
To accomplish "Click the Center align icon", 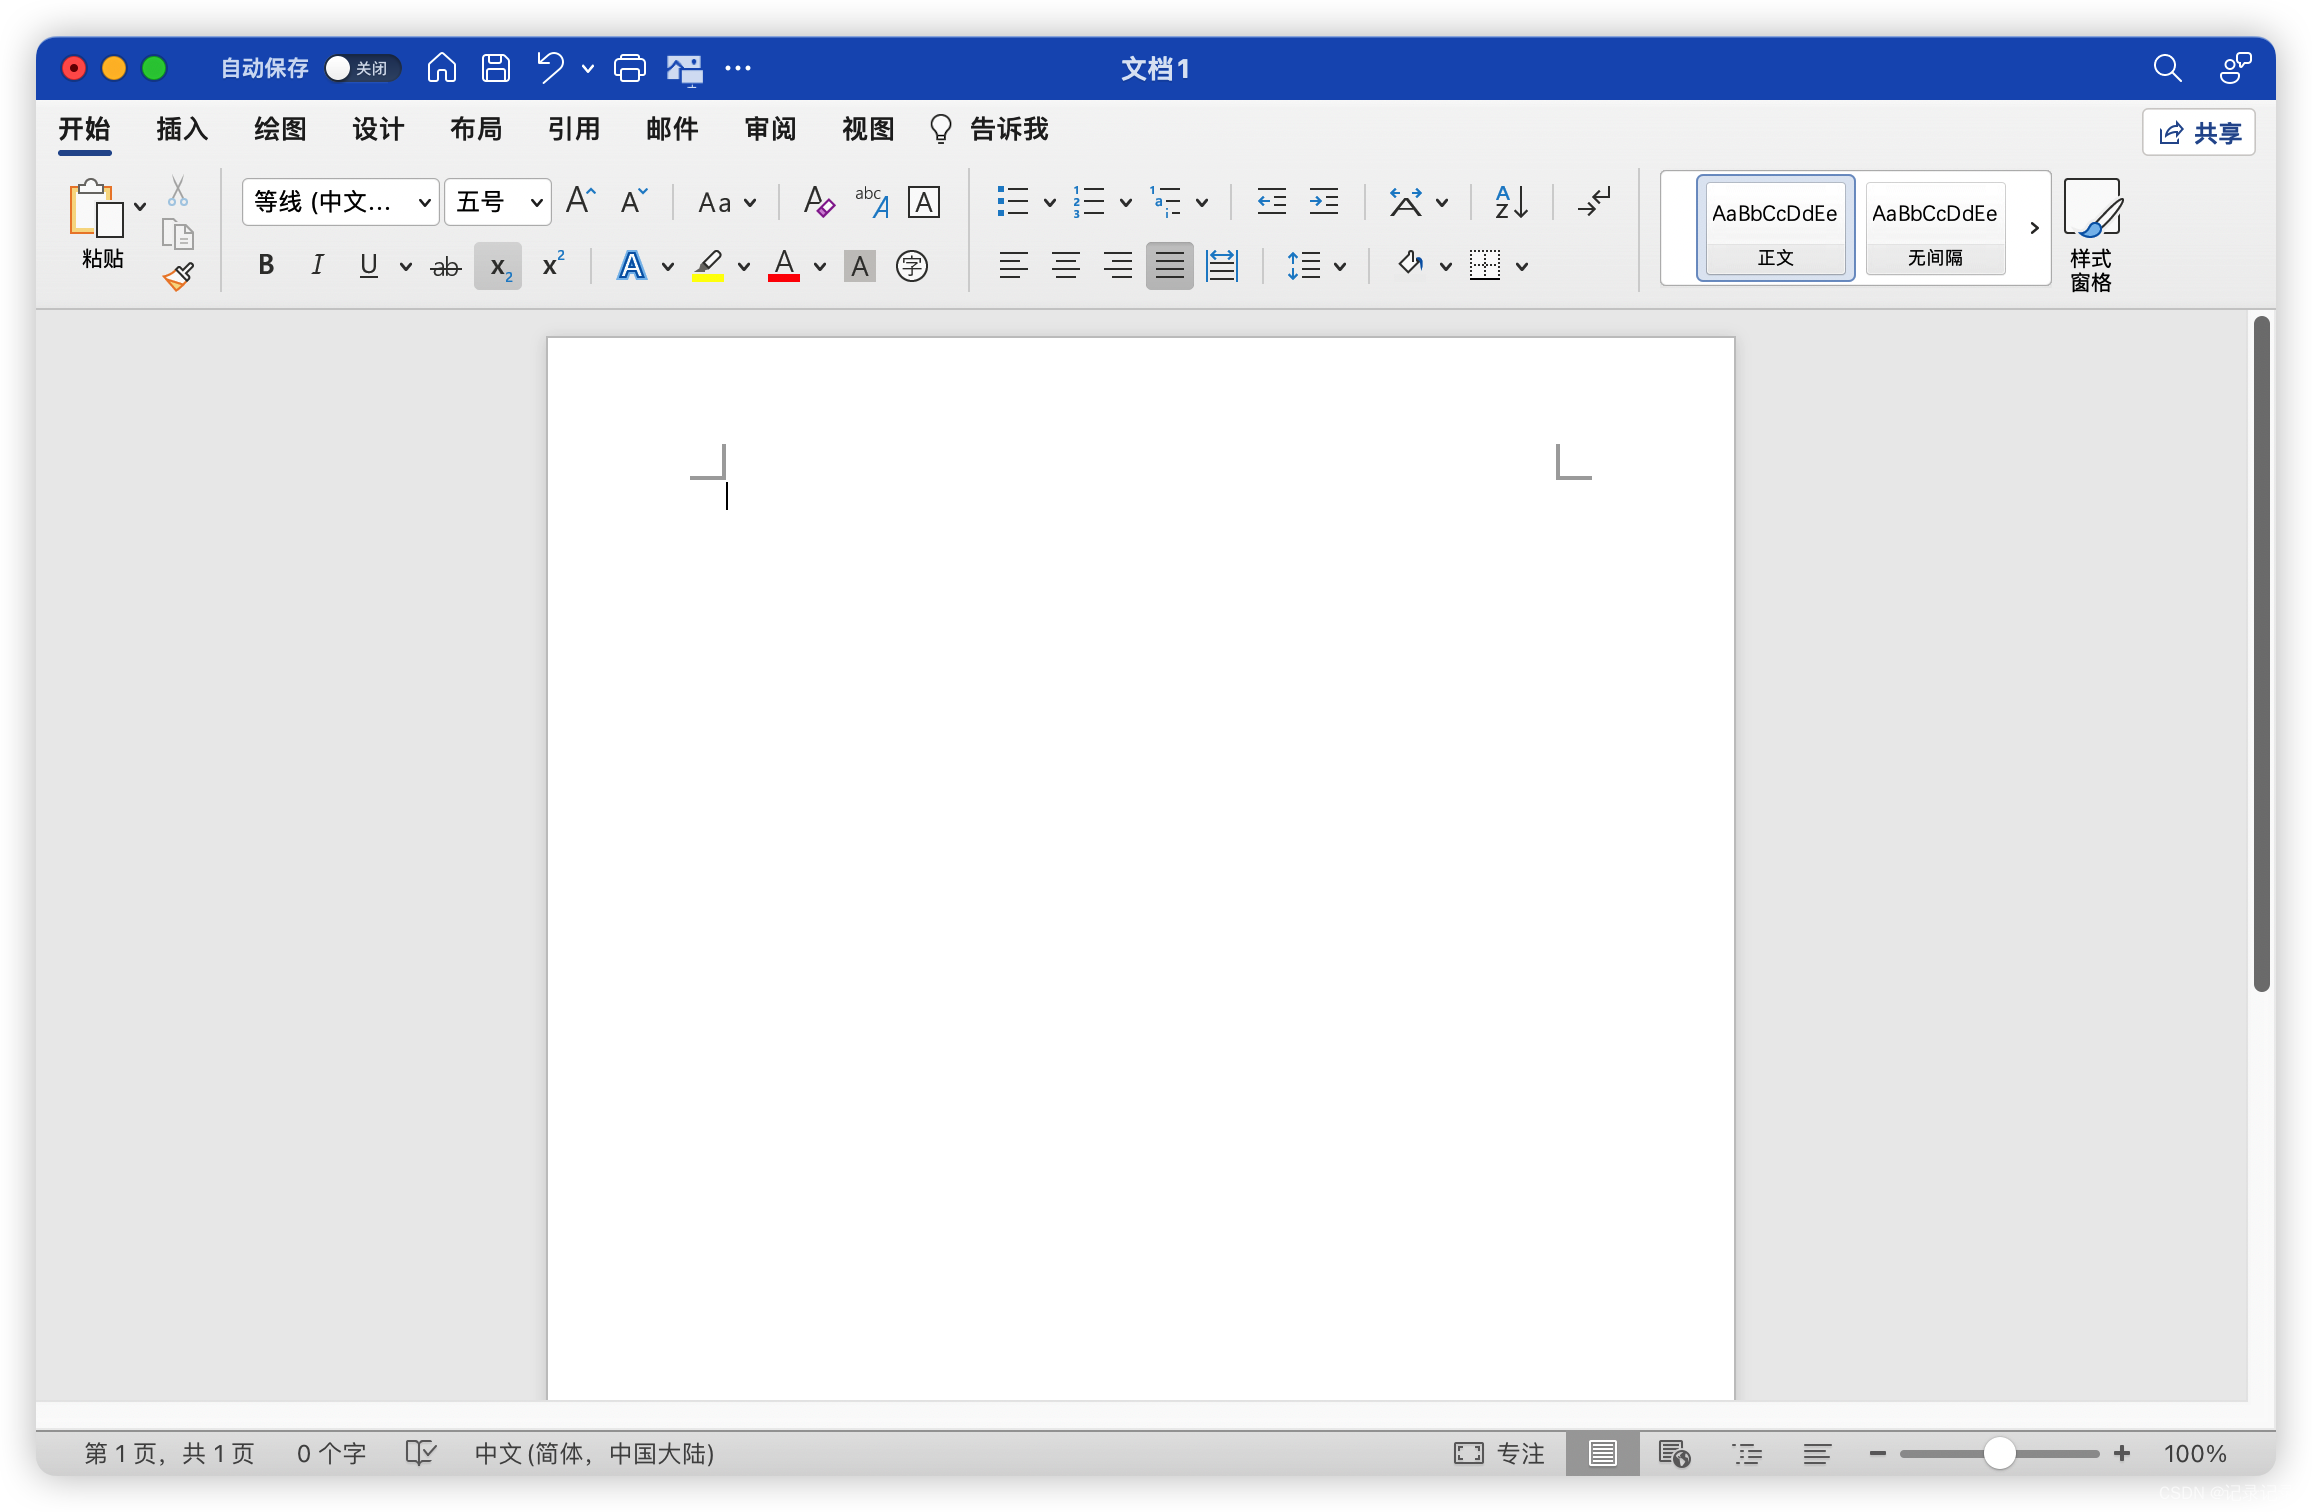I will [1065, 266].
